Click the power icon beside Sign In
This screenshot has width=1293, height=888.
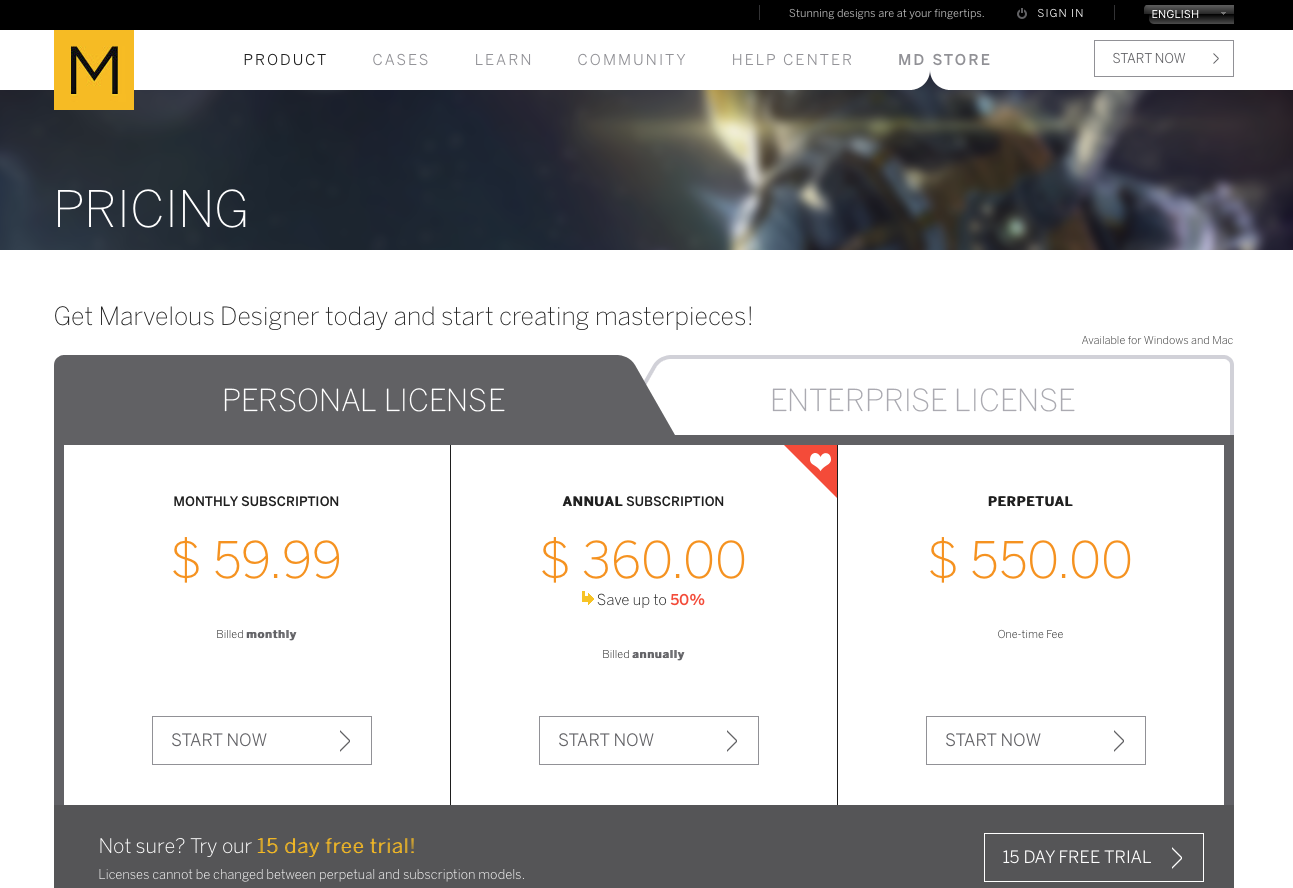click(x=1022, y=14)
